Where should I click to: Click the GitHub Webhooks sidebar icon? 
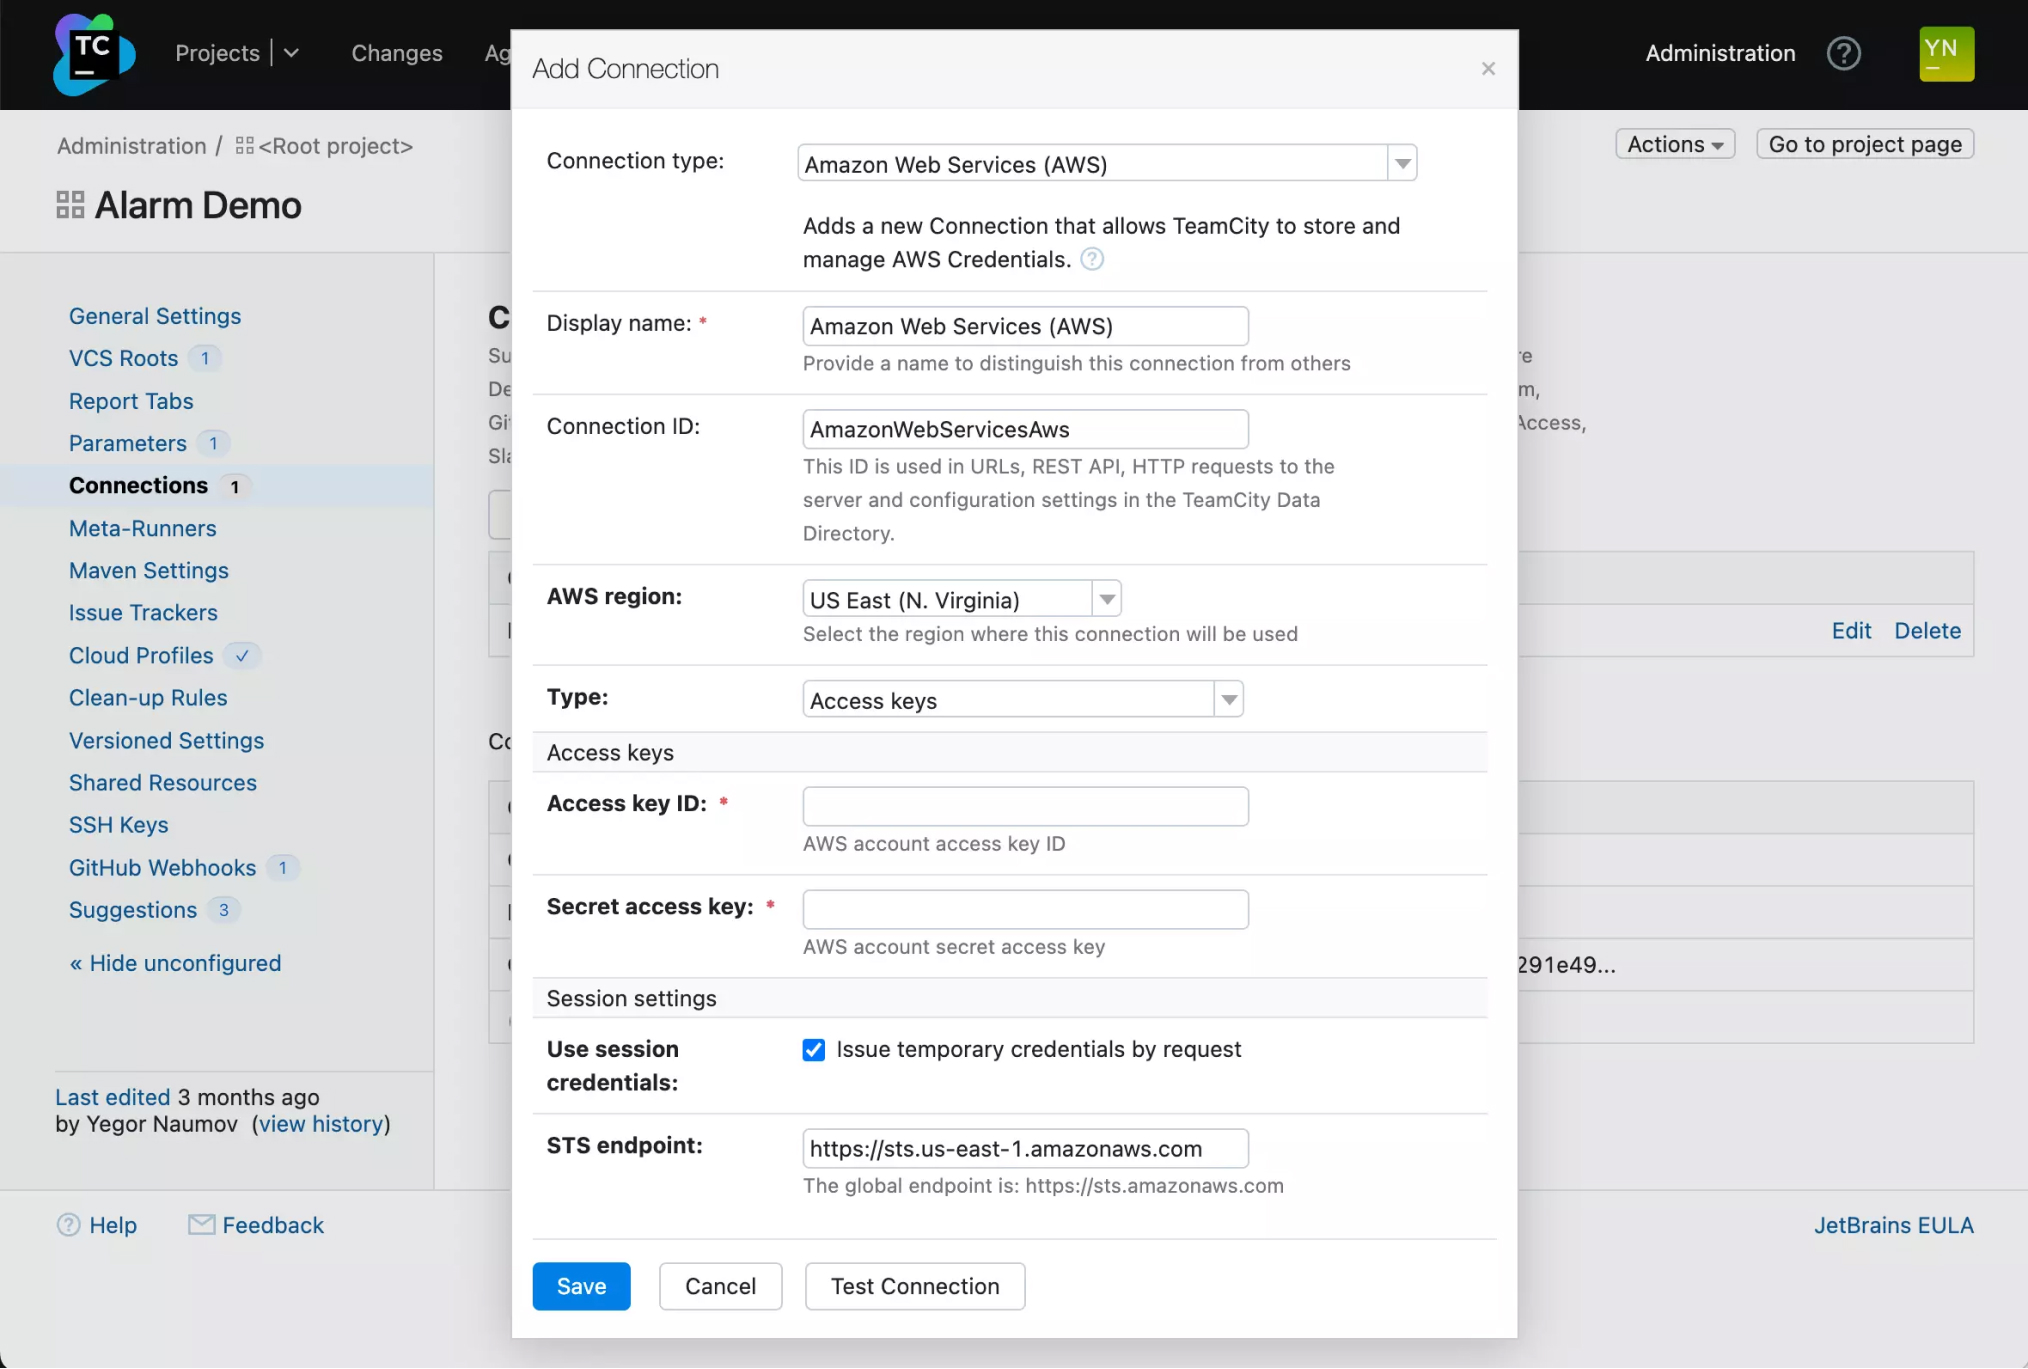(162, 868)
